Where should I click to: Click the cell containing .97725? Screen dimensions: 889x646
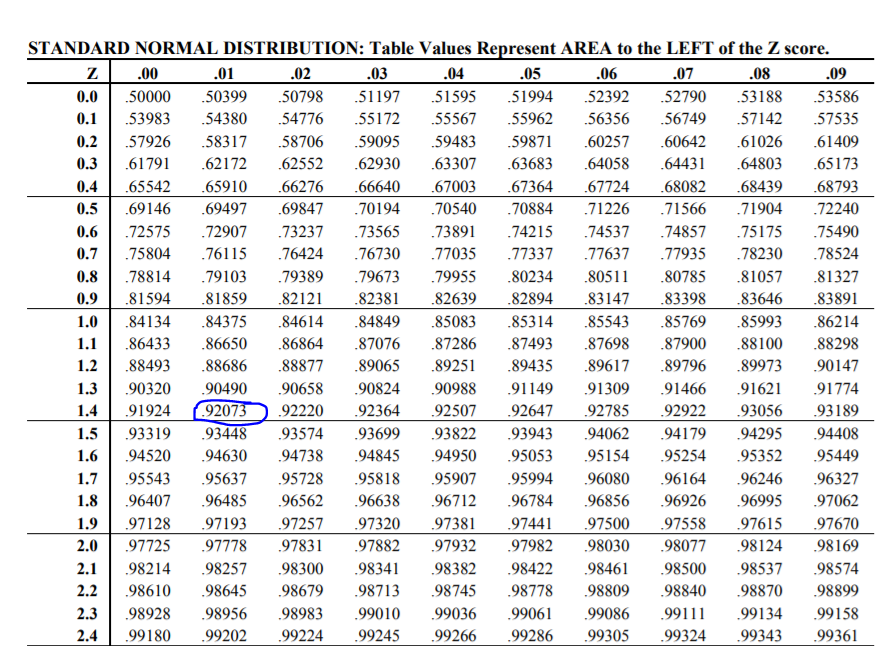click(148, 545)
